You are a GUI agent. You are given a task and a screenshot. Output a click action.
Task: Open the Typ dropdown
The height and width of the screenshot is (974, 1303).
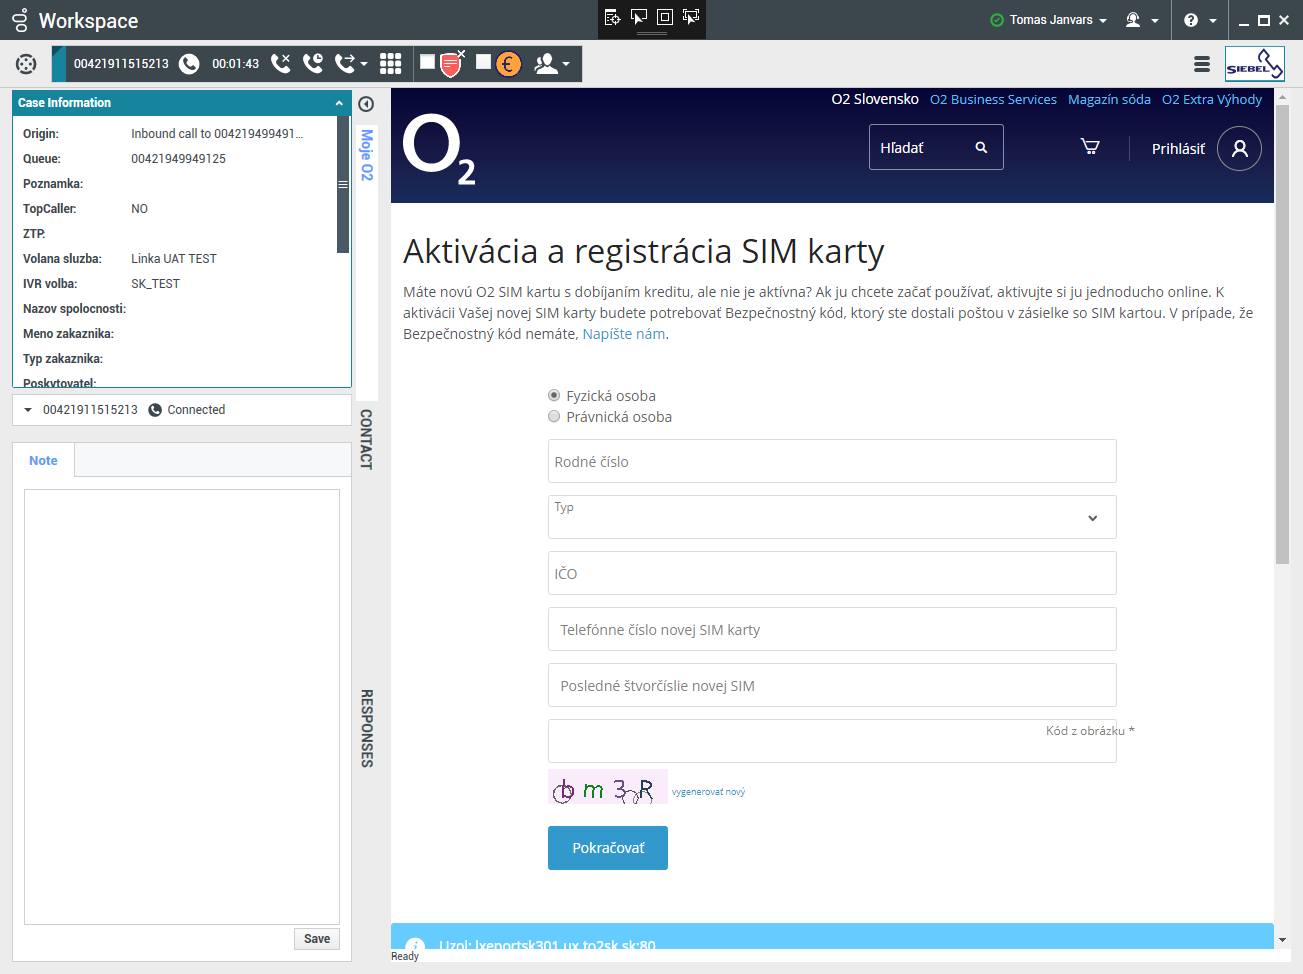[x=832, y=517]
